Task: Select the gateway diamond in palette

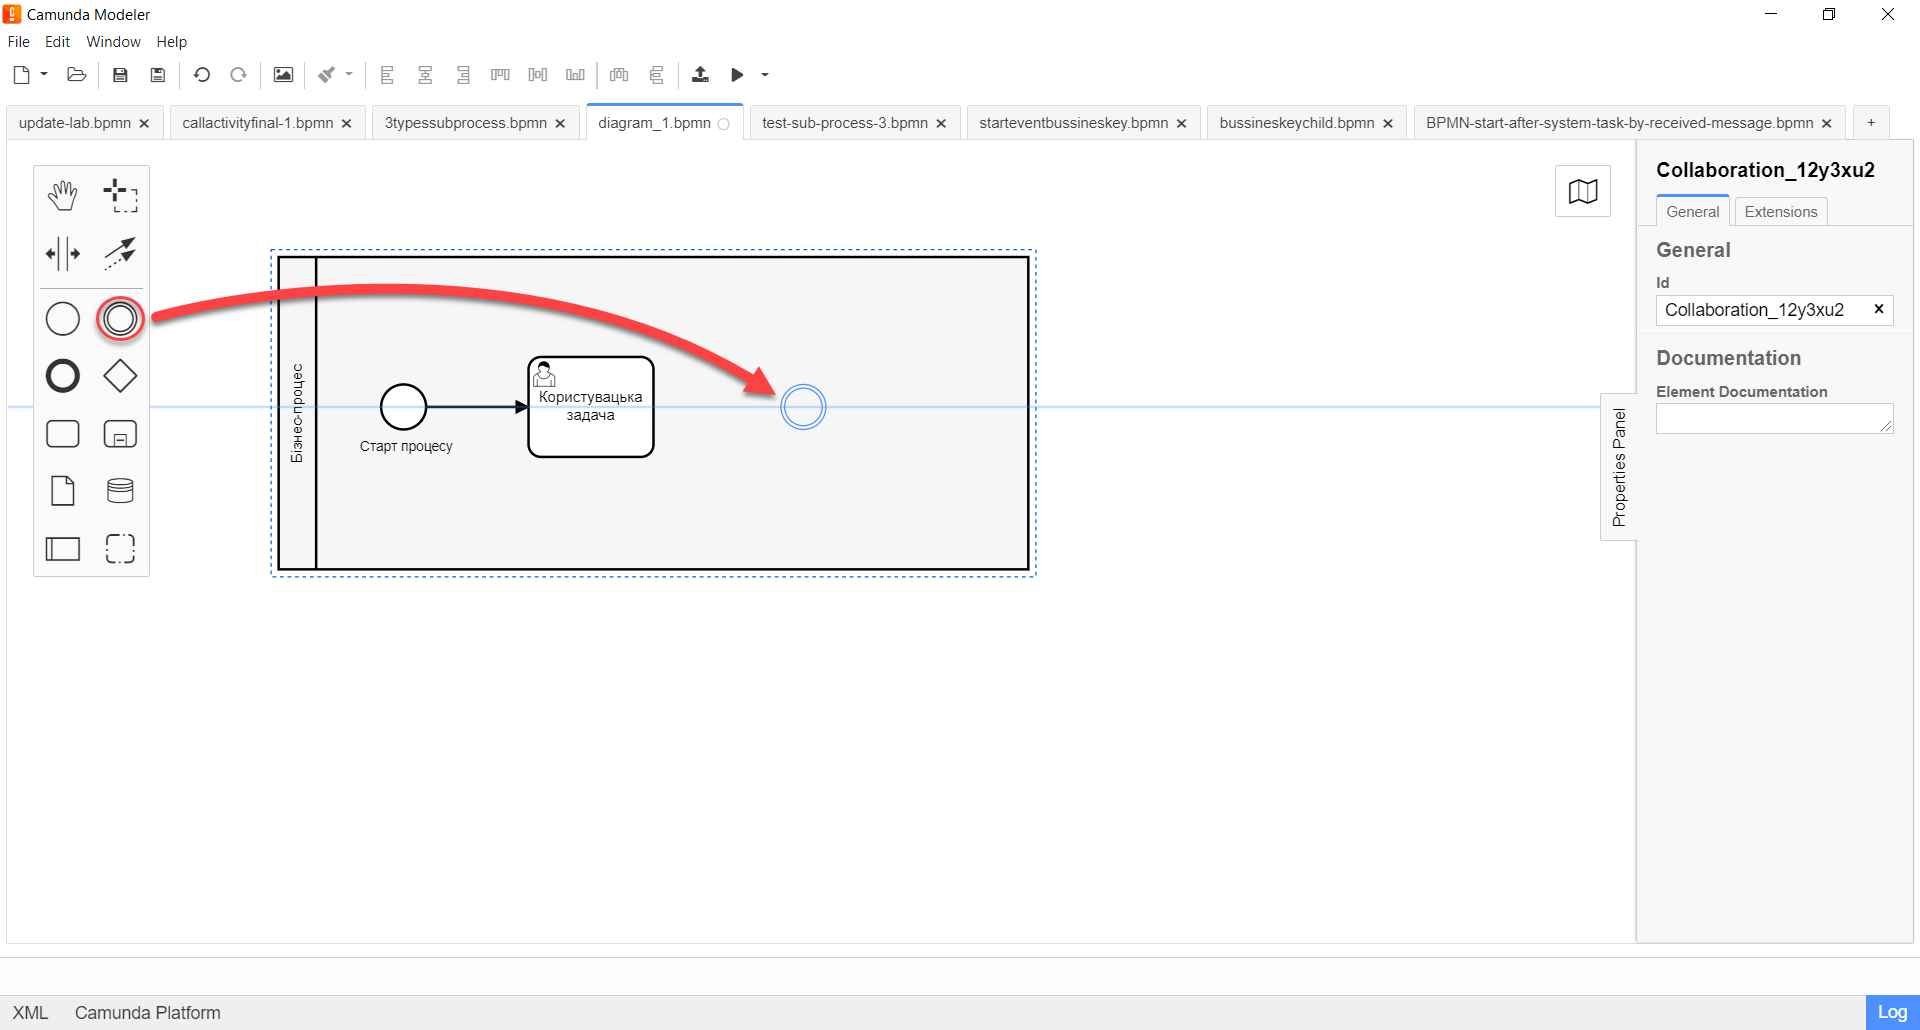Action: click(x=120, y=376)
